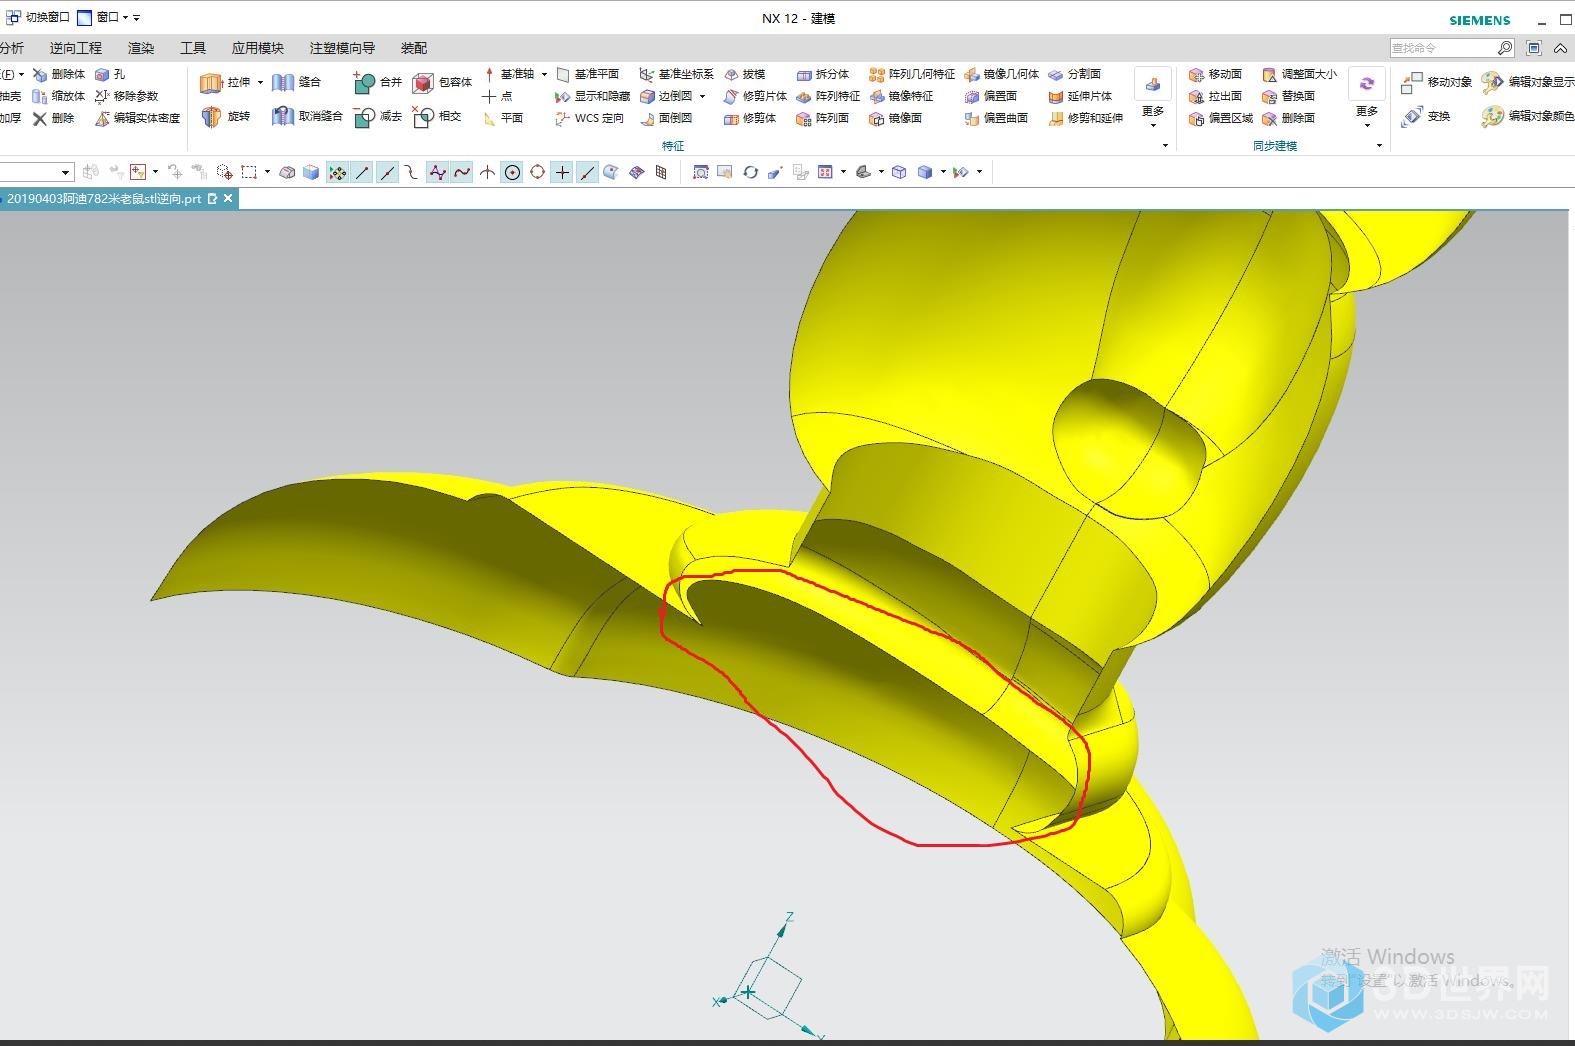This screenshot has width=1575, height=1046.
Task: Click the 偏置曲面 offset surface tool
Action: coord(996,118)
